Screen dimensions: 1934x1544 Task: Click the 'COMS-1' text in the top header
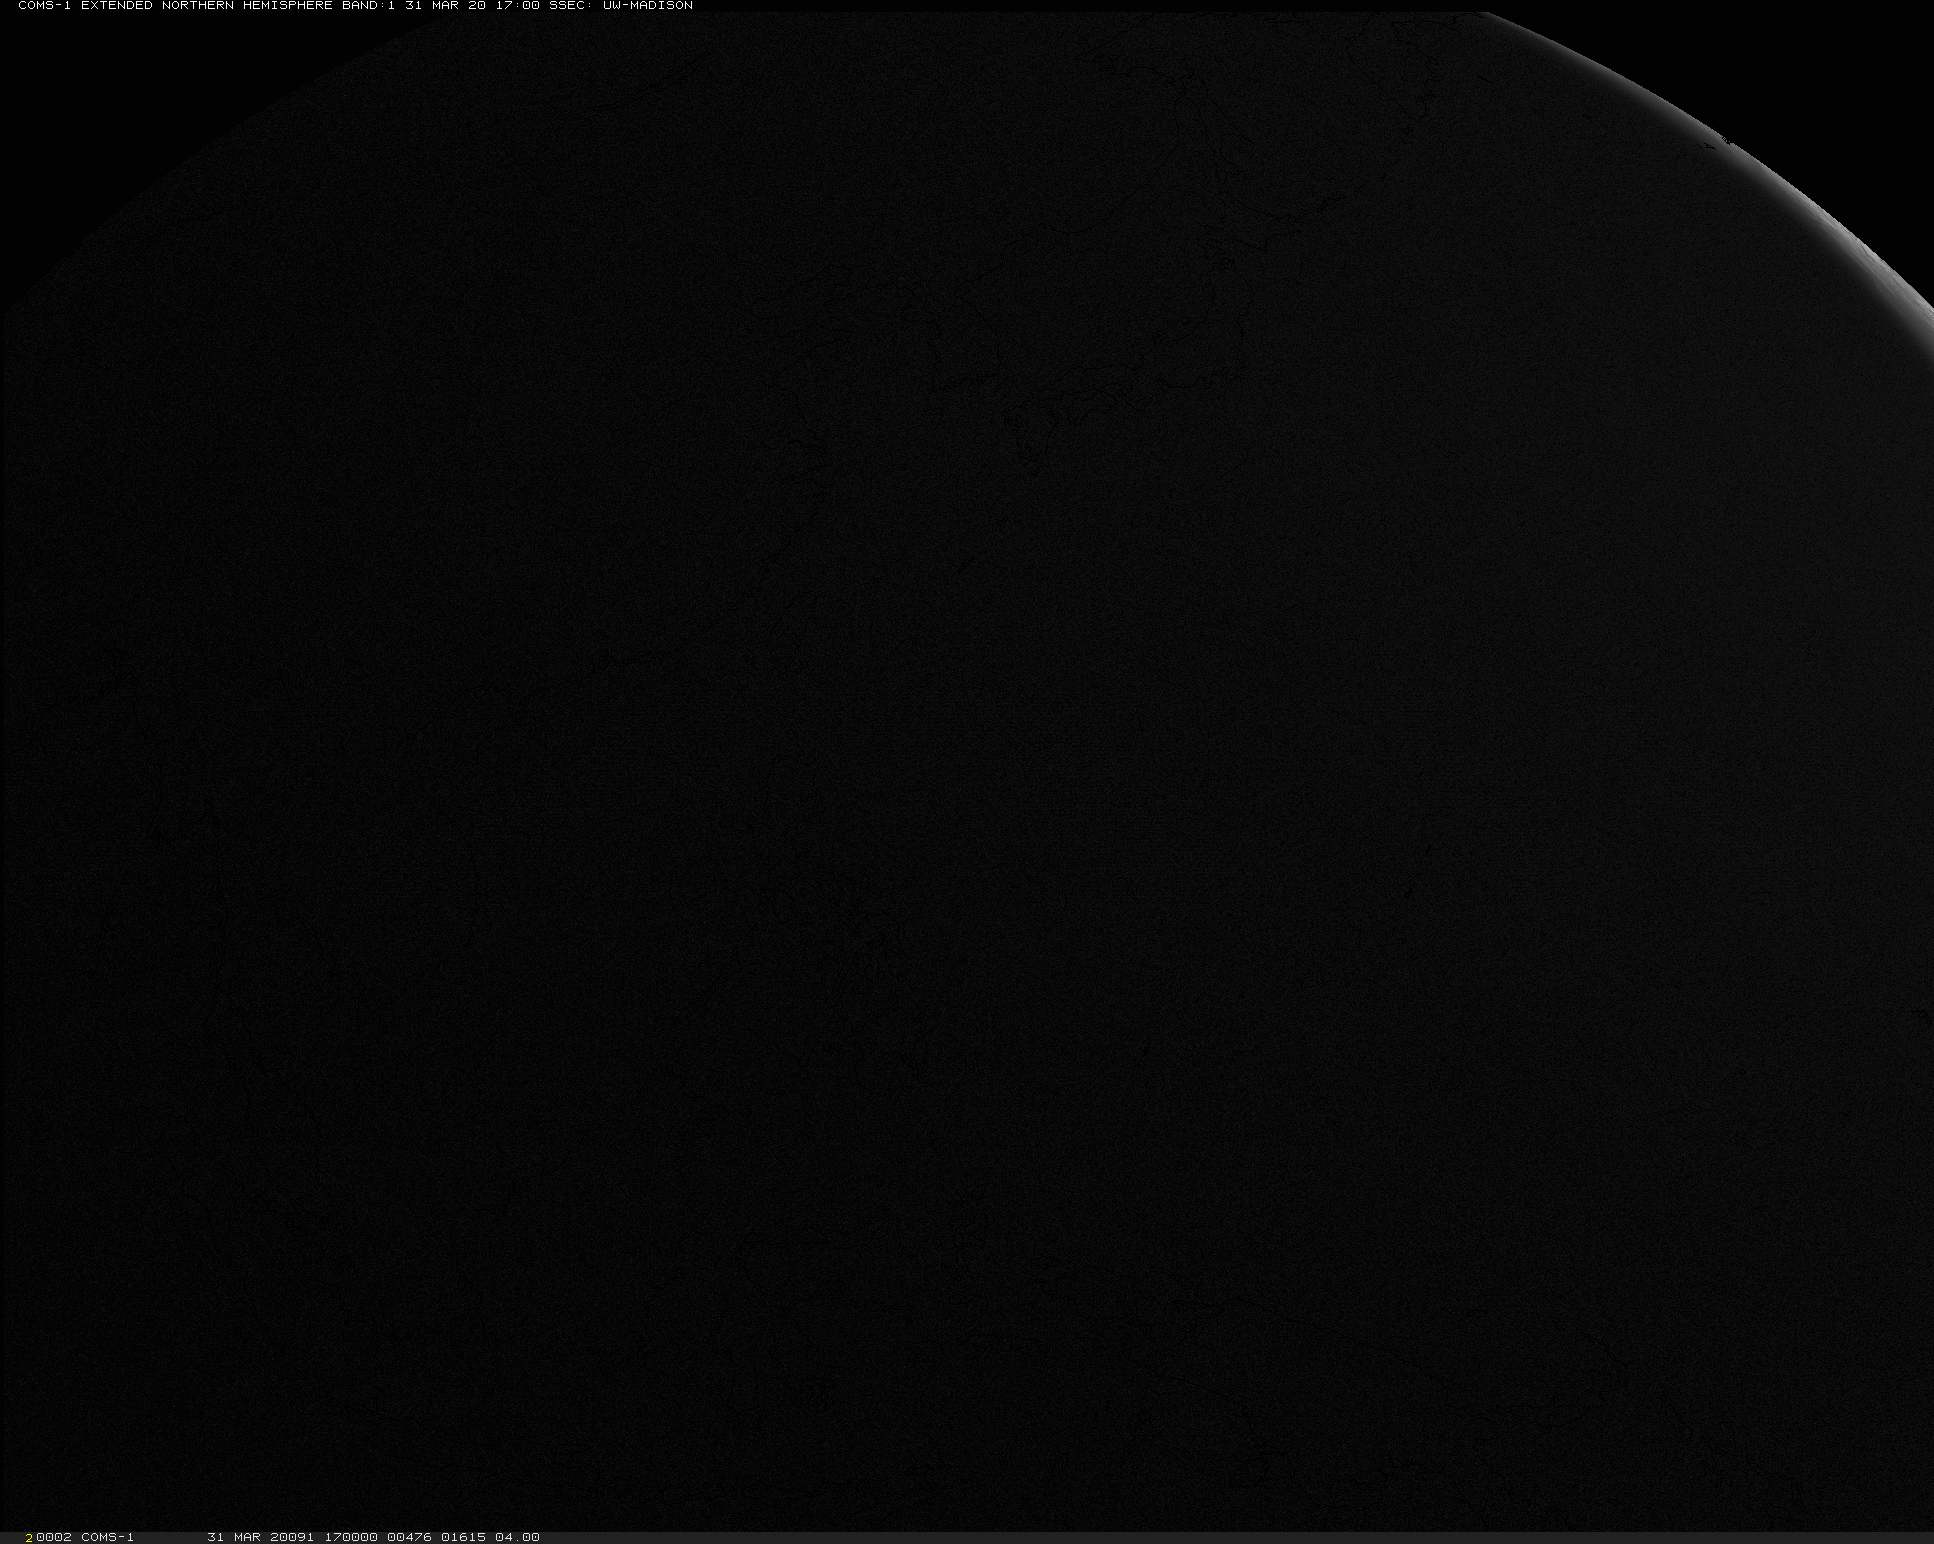coord(45,6)
